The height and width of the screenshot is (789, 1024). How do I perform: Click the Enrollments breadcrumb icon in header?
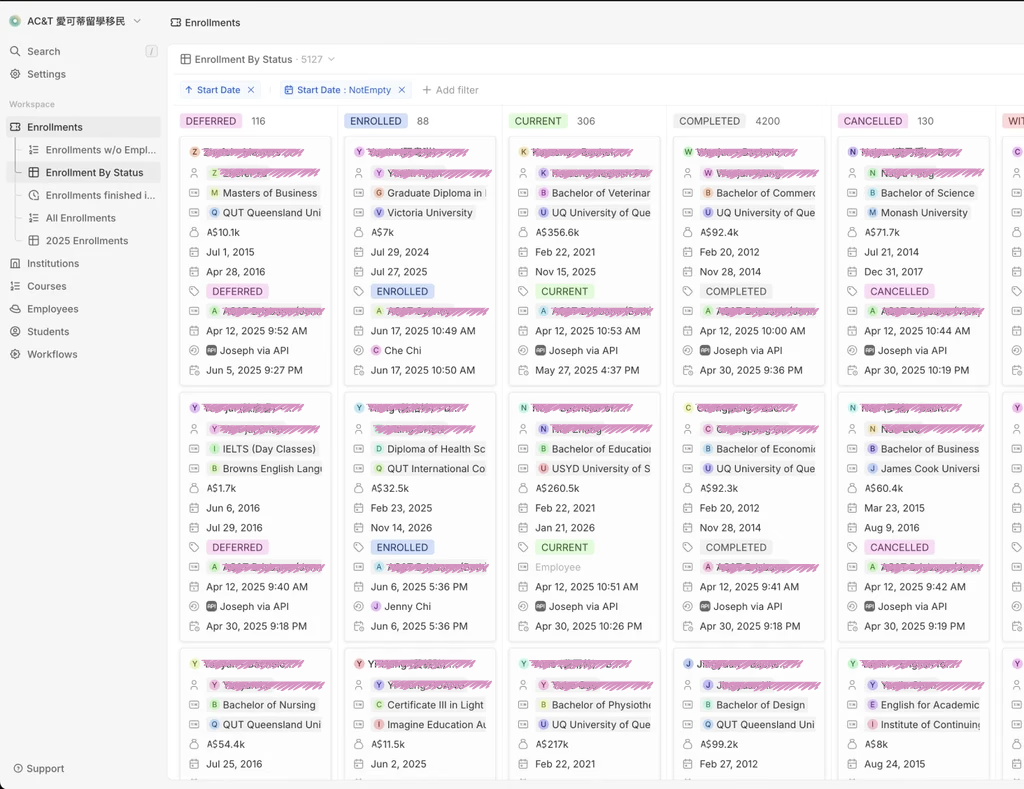[x=176, y=22]
